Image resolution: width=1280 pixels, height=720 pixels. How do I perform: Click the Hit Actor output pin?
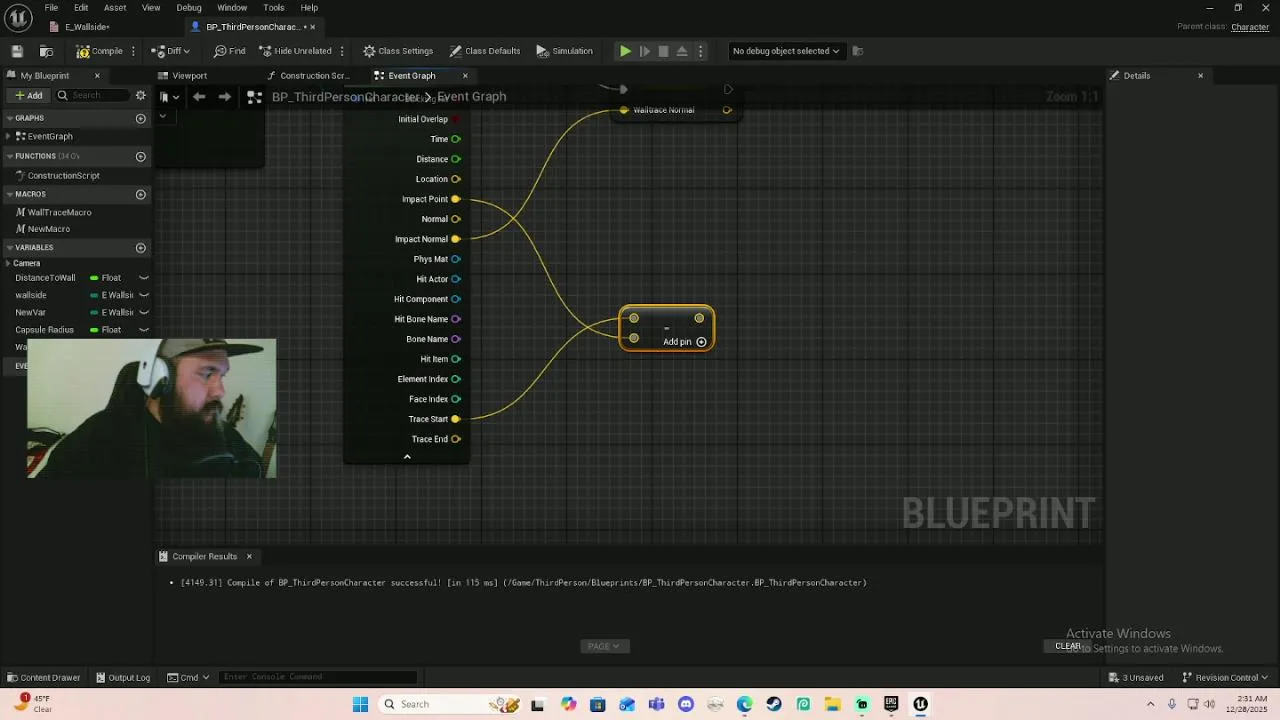456,279
